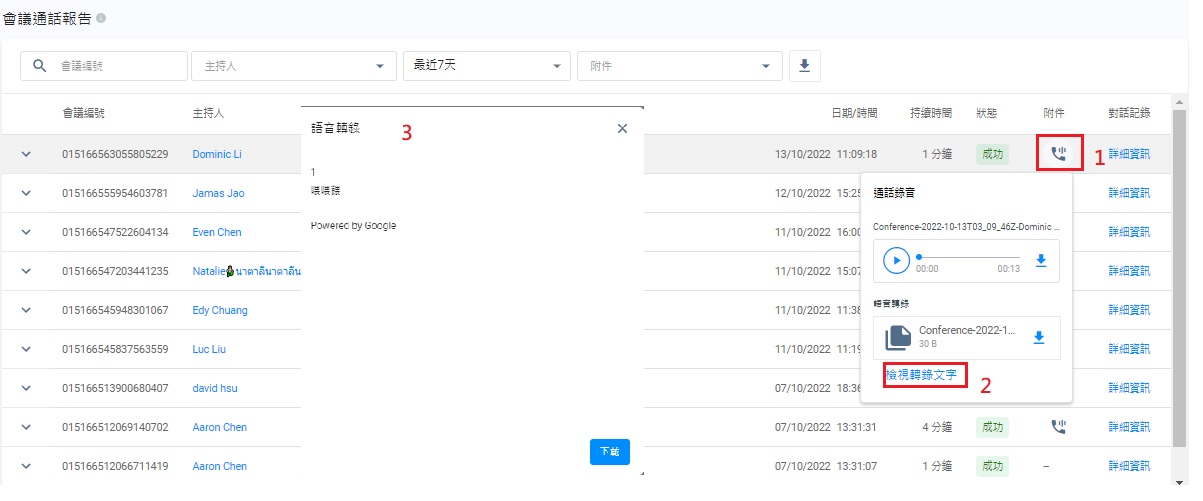Click the 會議編號 column header

[83, 114]
